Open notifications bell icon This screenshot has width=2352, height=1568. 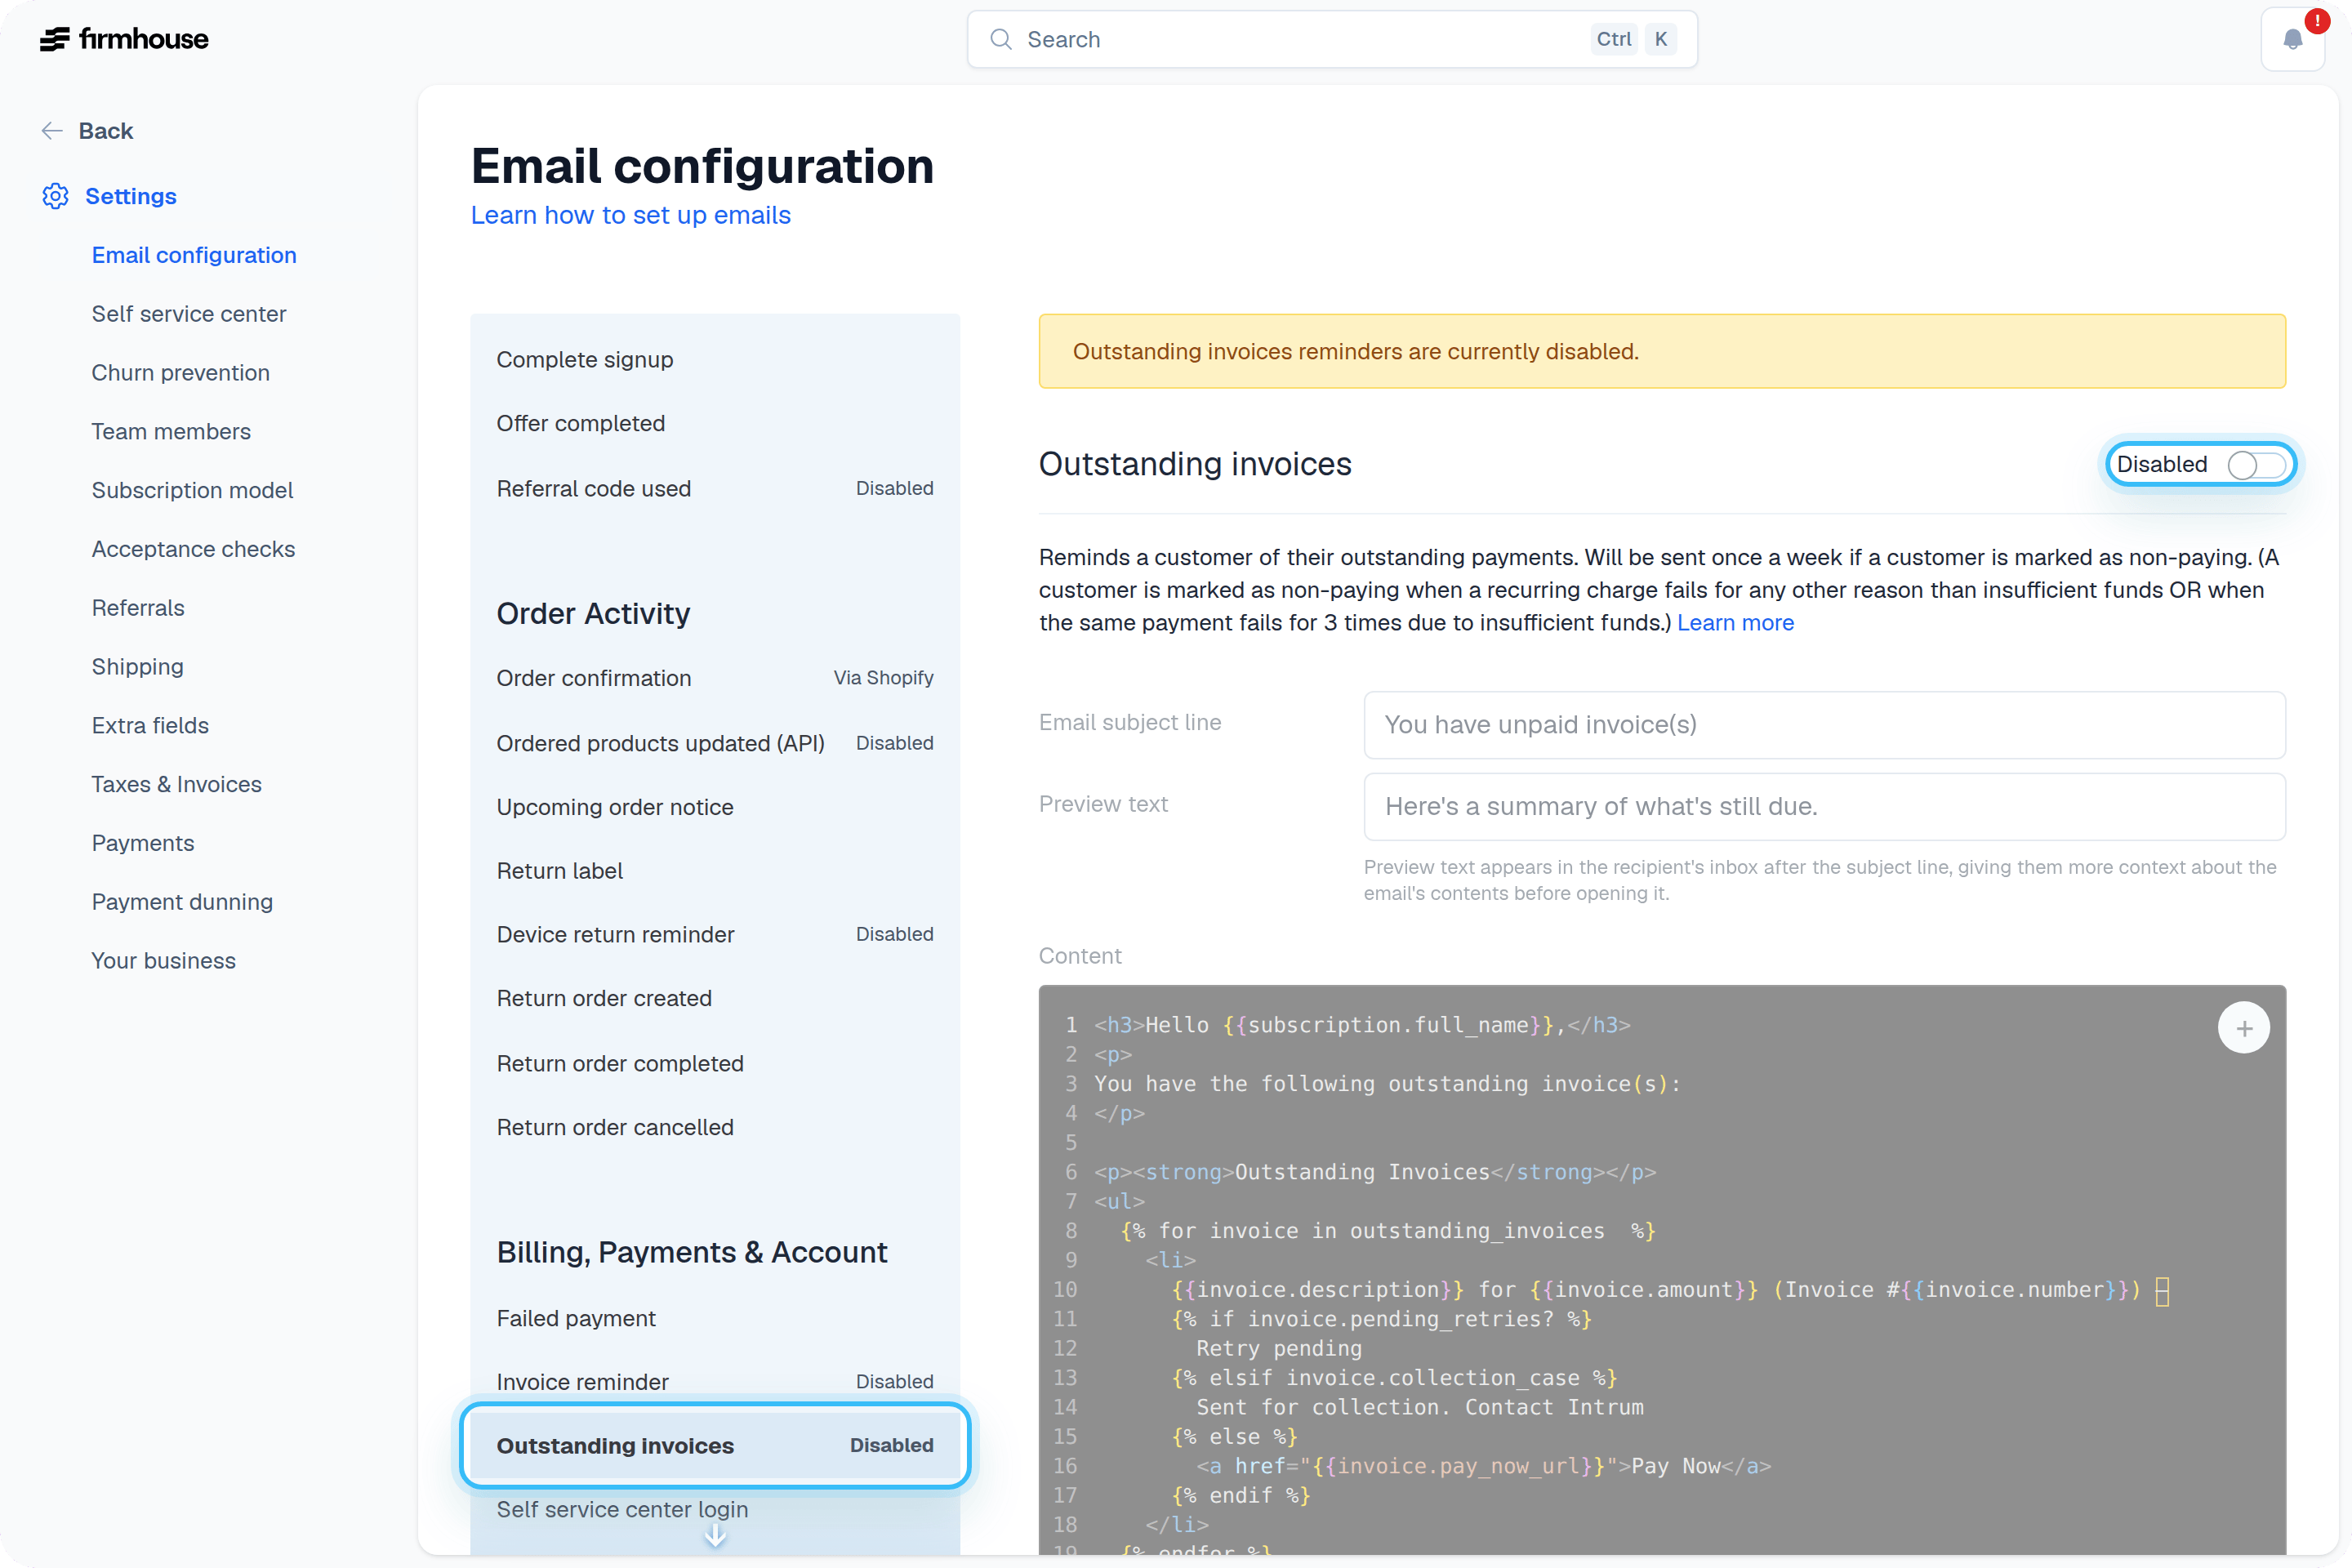pos(2292,40)
